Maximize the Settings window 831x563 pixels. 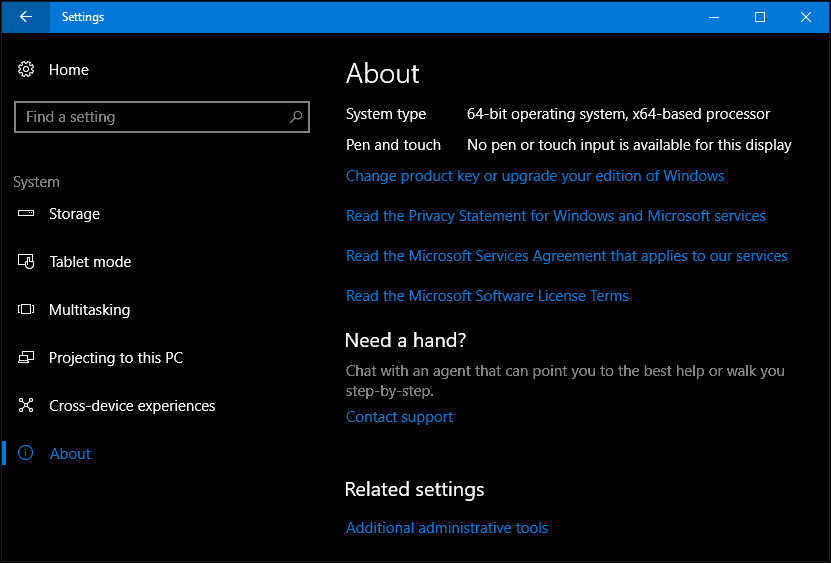759,17
